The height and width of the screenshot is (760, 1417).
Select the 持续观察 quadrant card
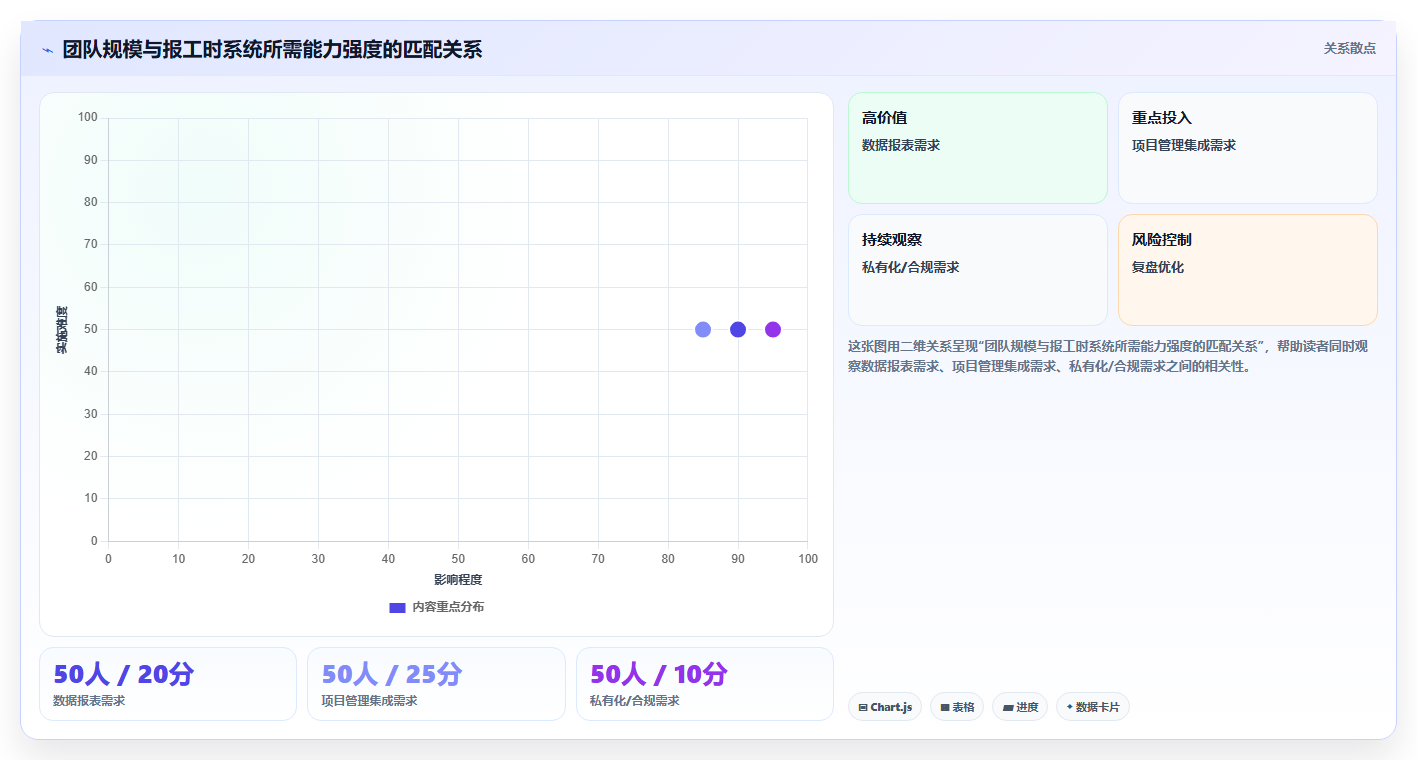pyautogui.click(x=978, y=270)
